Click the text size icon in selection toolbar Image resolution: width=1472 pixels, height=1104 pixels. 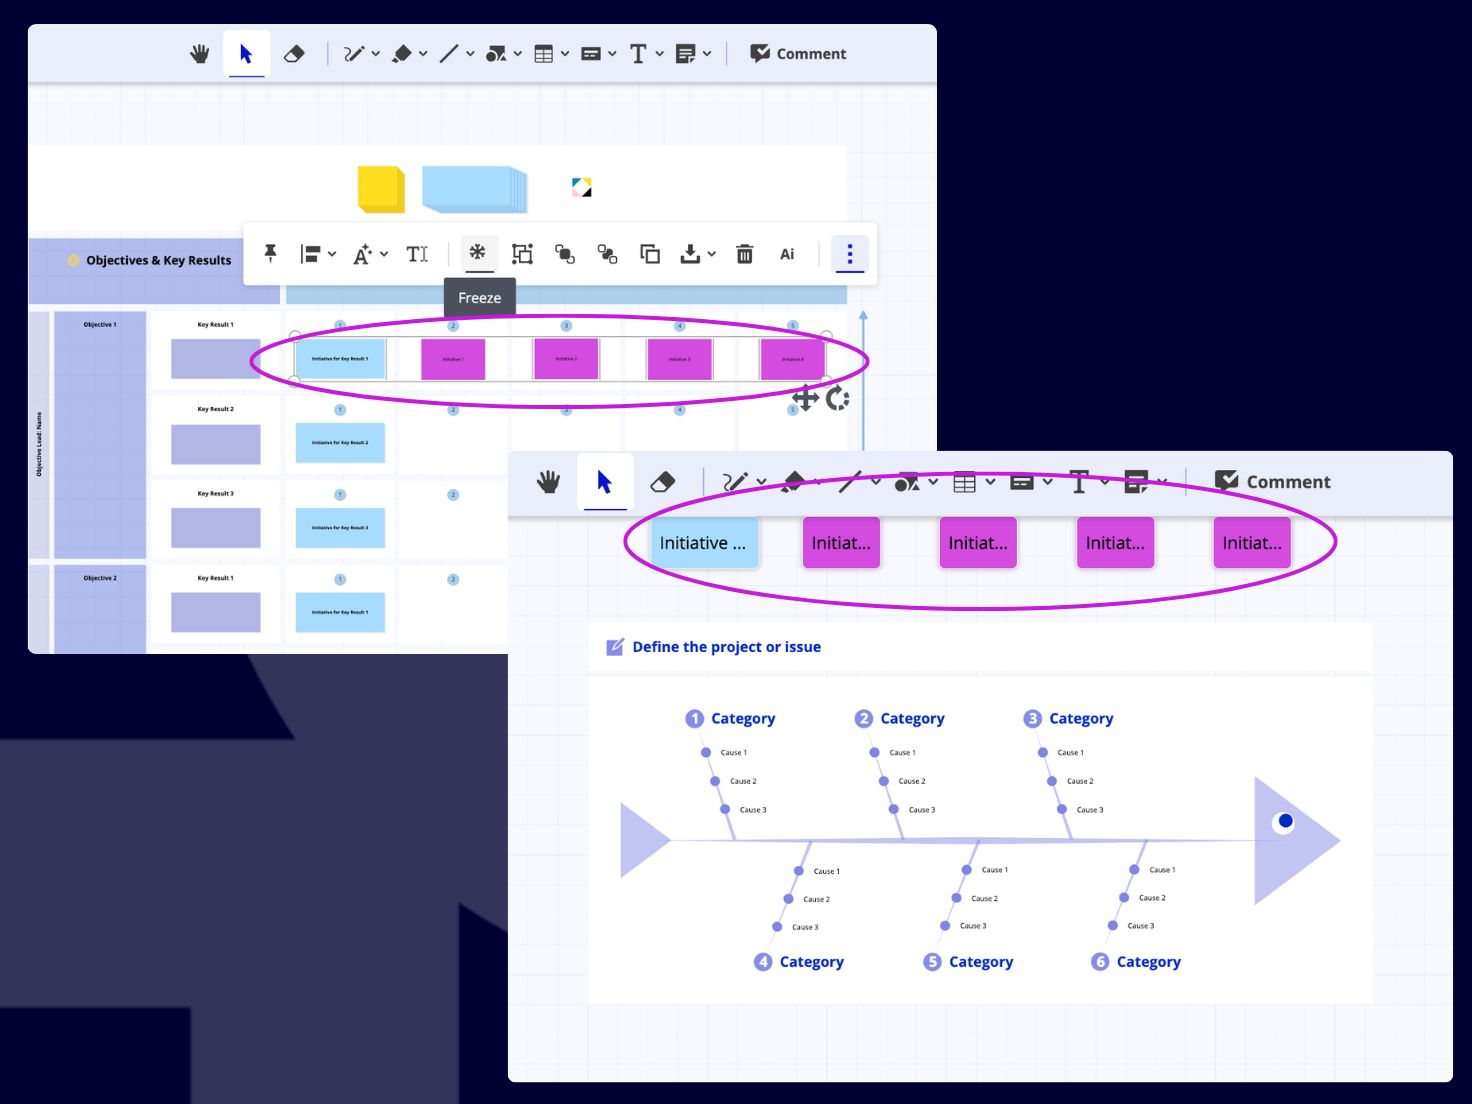[x=417, y=254]
